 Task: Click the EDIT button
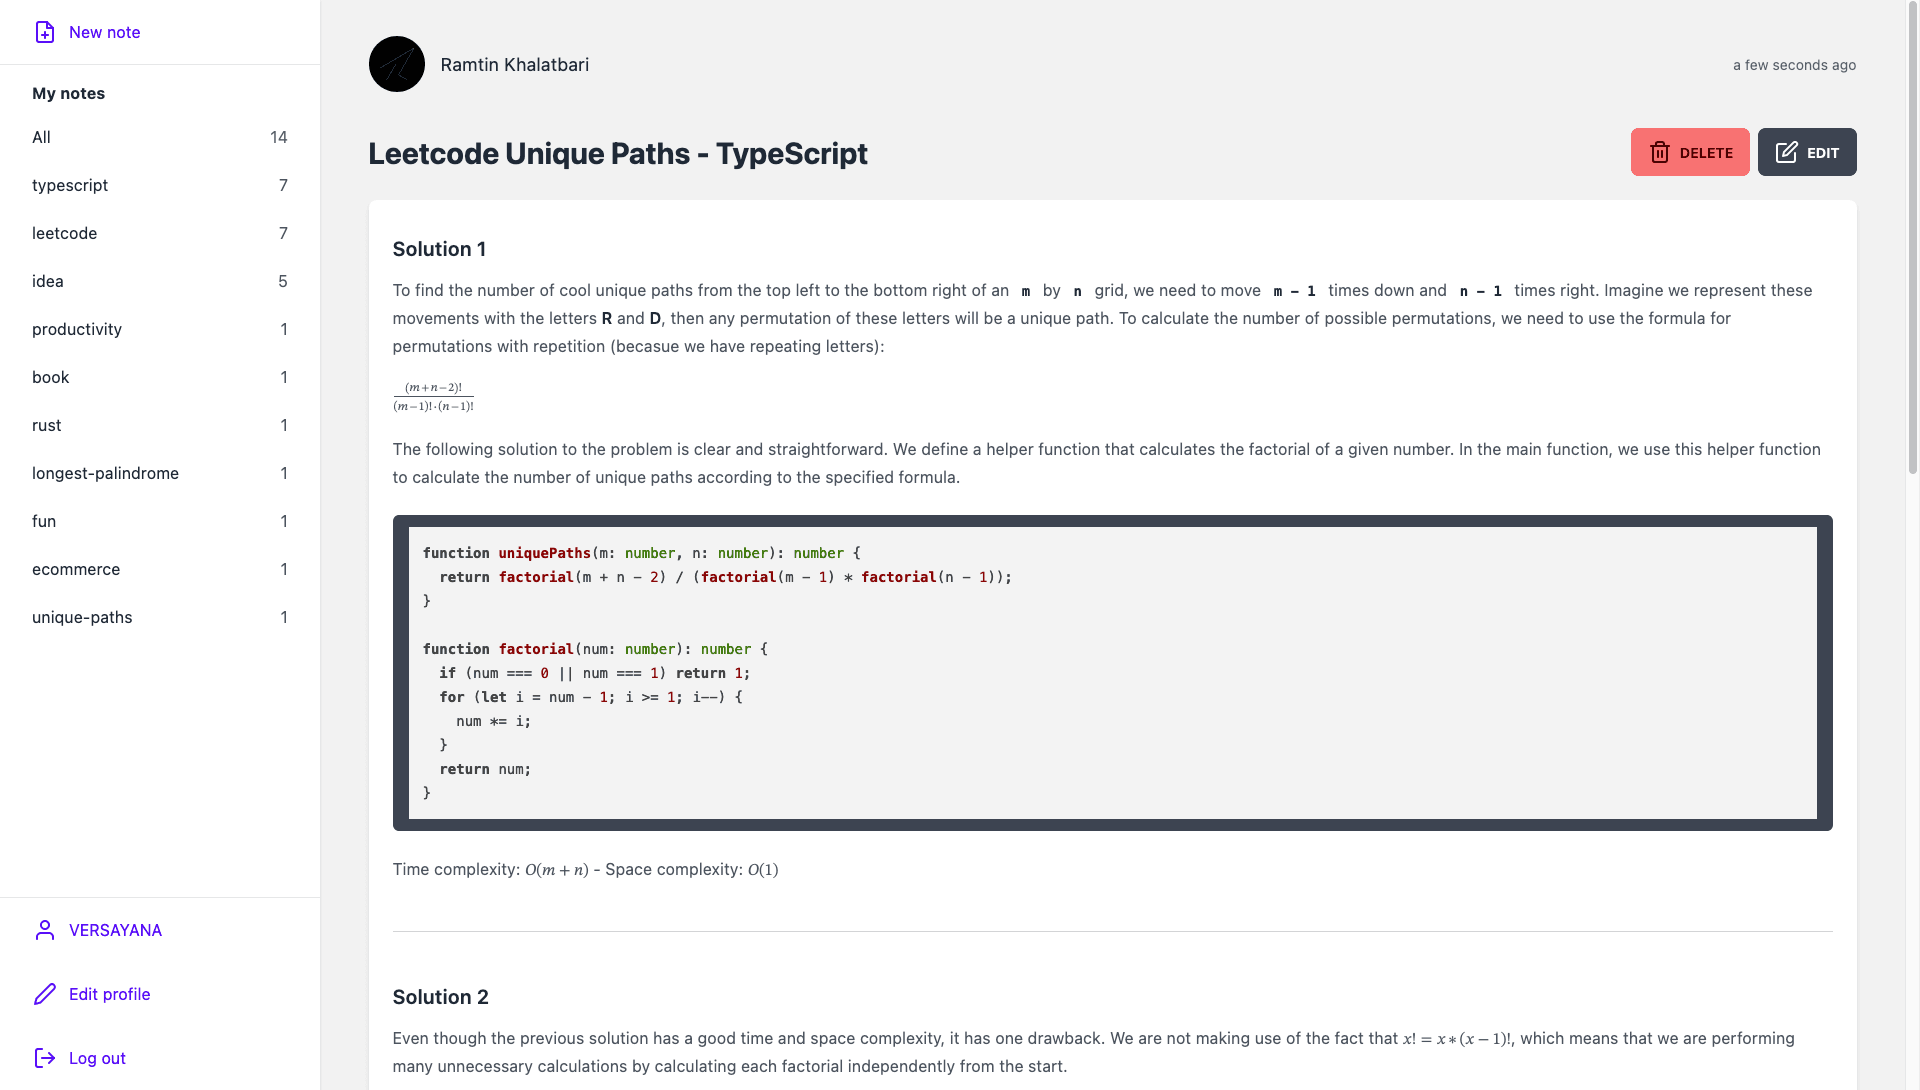[1807, 152]
